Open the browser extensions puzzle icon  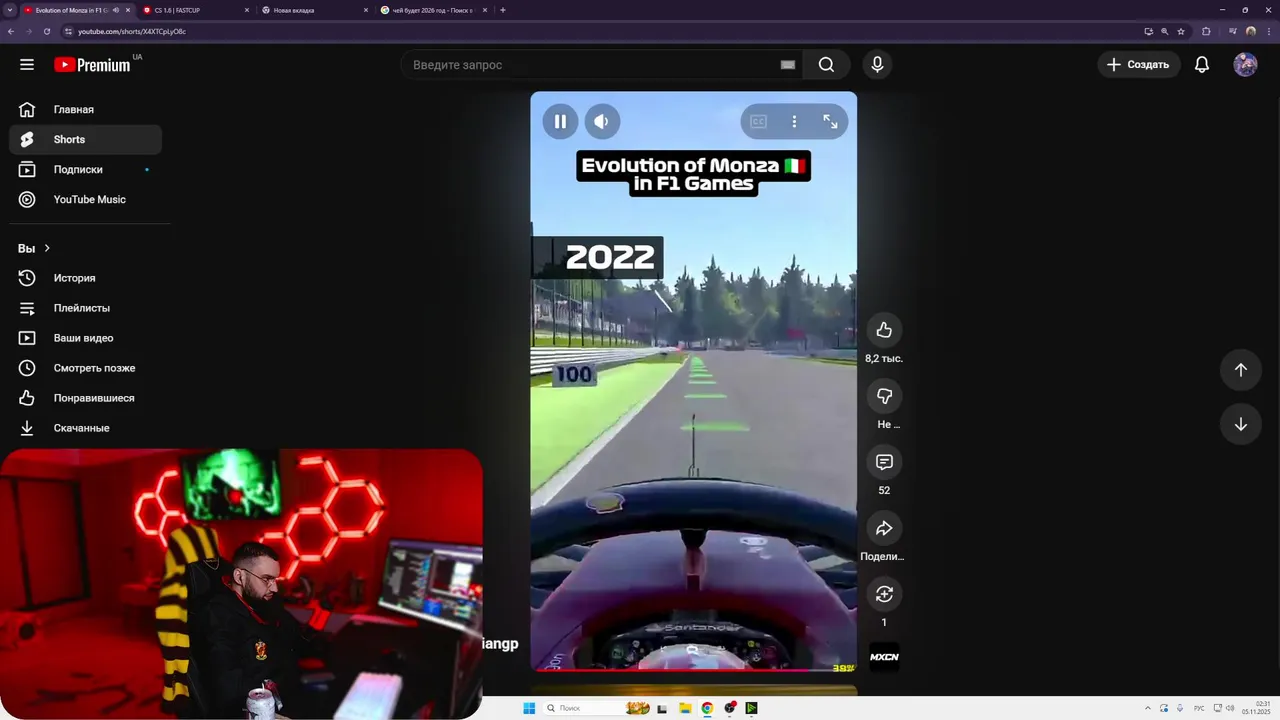1206,31
